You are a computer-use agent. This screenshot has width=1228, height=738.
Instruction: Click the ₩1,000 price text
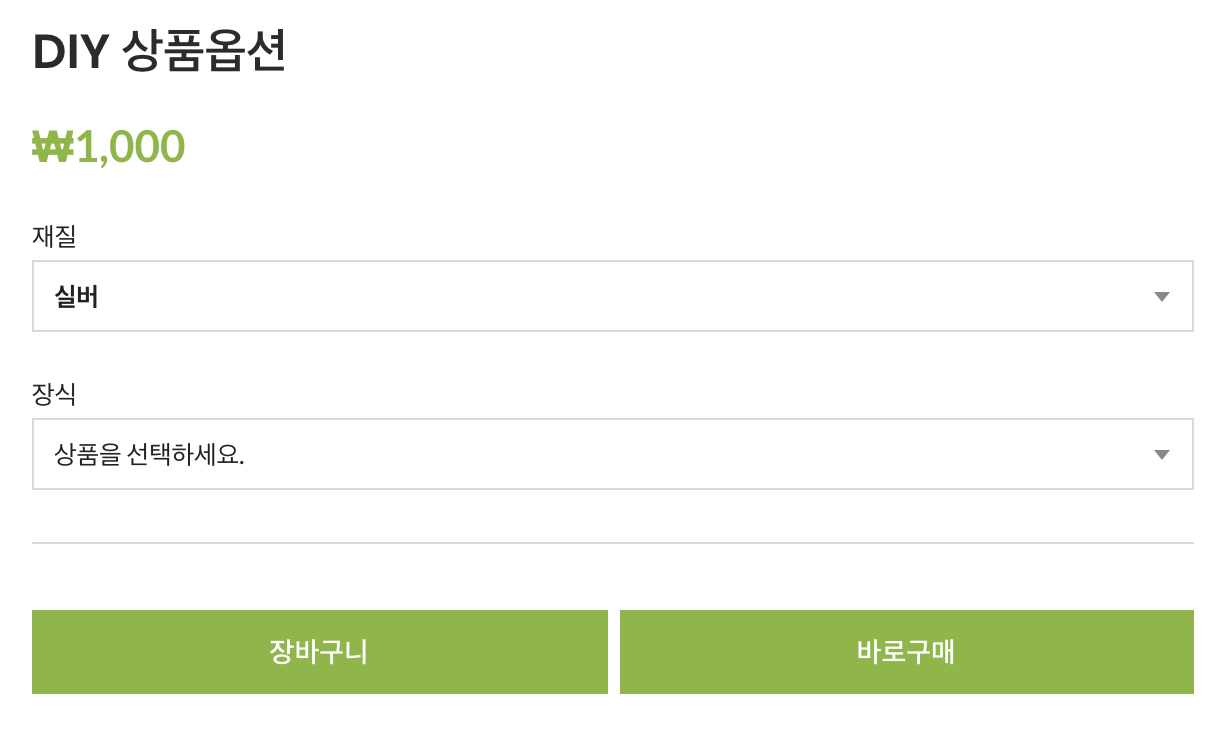click(x=109, y=146)
